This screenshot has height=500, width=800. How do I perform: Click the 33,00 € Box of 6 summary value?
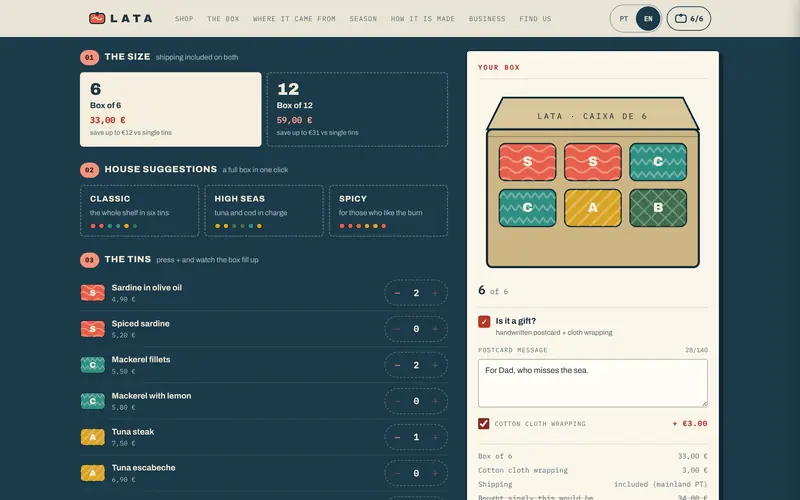692,456
